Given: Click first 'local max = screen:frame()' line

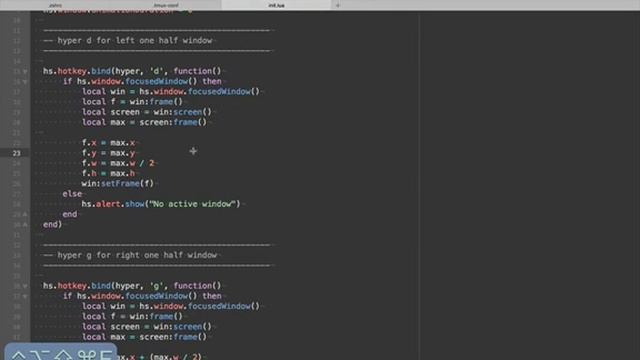Looking at the screenshot, I should [x=144, y=122].
